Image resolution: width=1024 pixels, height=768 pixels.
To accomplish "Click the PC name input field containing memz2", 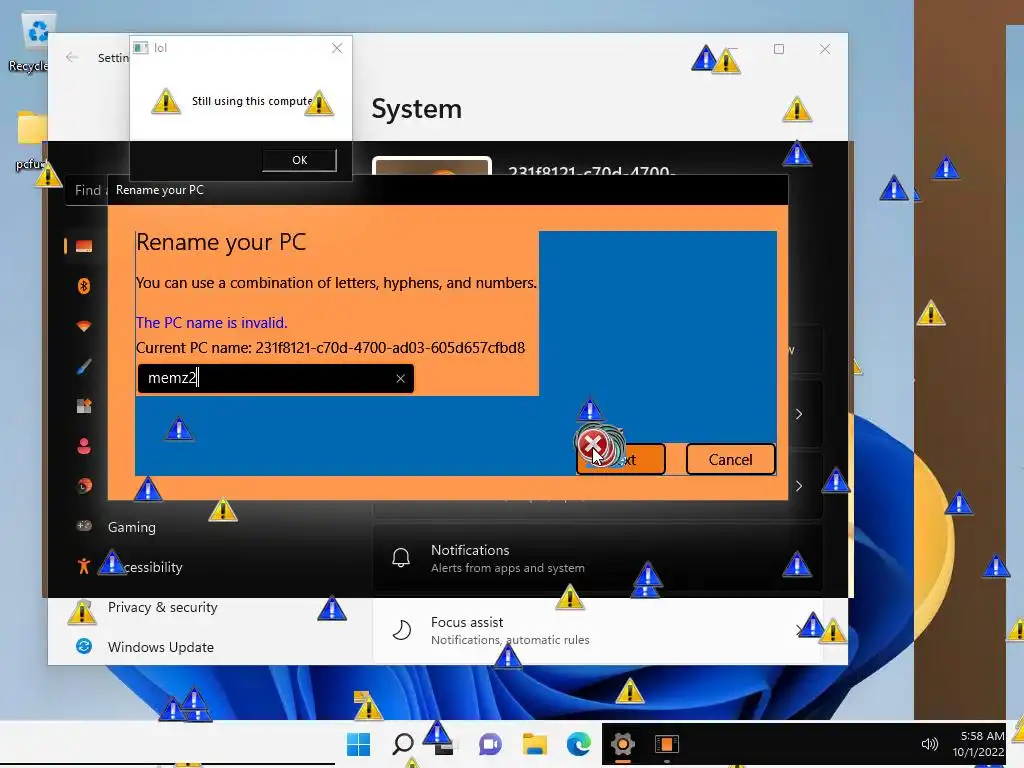I will tap(275, 378).
